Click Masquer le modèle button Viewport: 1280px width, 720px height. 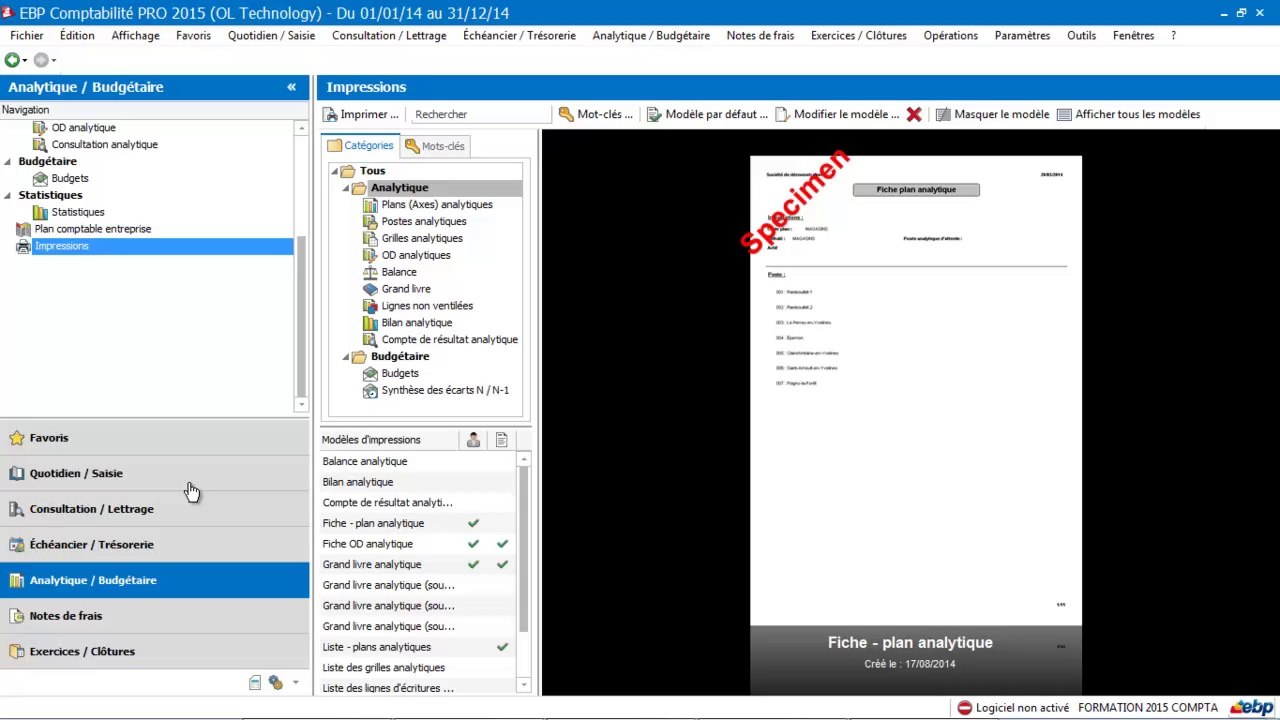(992, 114)
